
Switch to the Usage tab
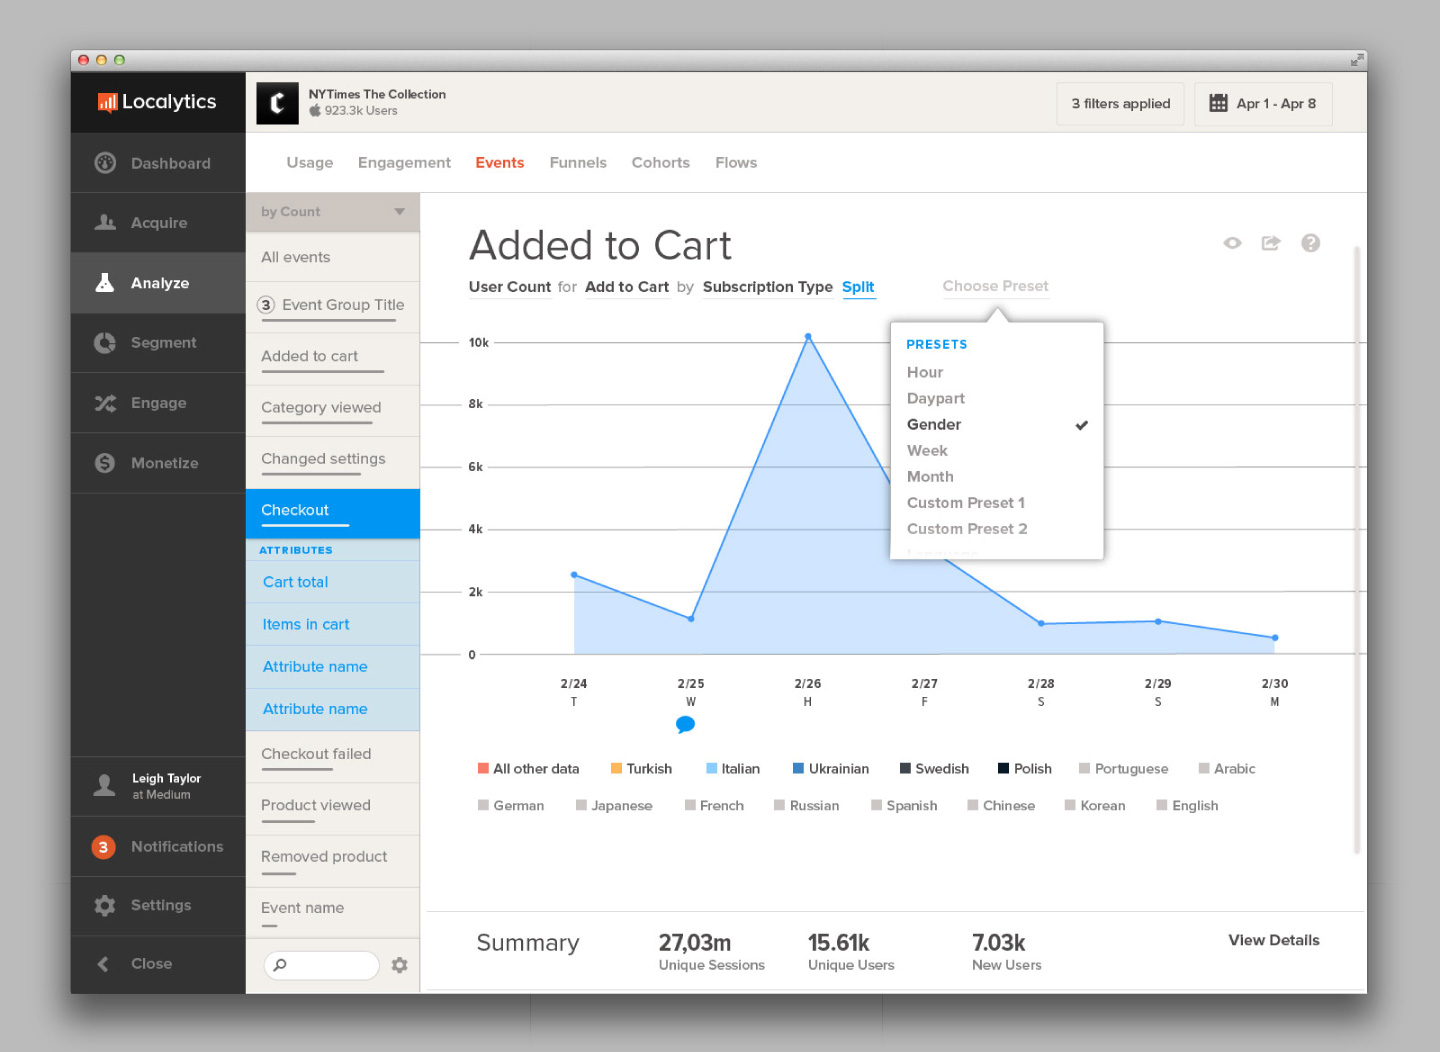point(310,163)
